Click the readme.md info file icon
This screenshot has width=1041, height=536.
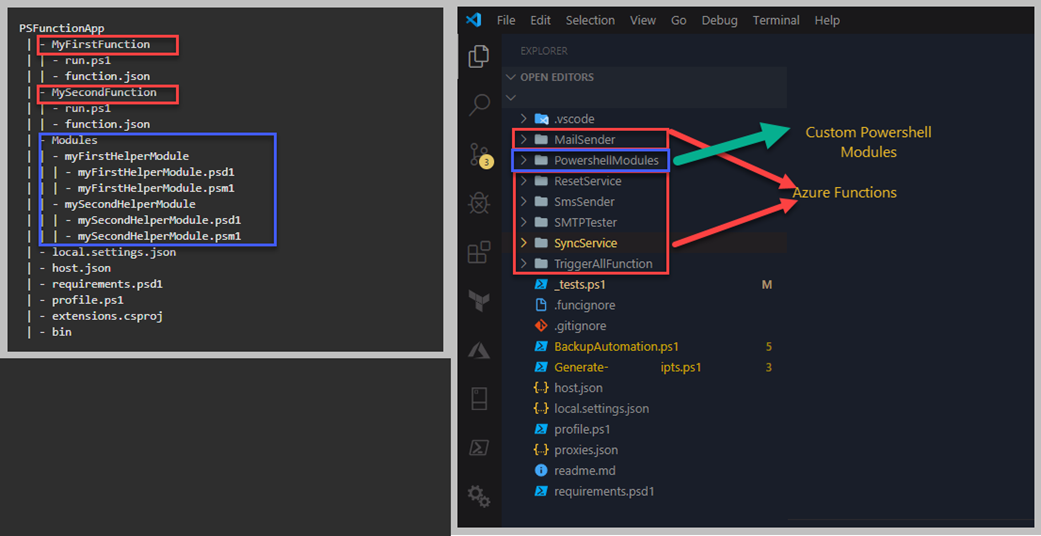pos(541,471)
